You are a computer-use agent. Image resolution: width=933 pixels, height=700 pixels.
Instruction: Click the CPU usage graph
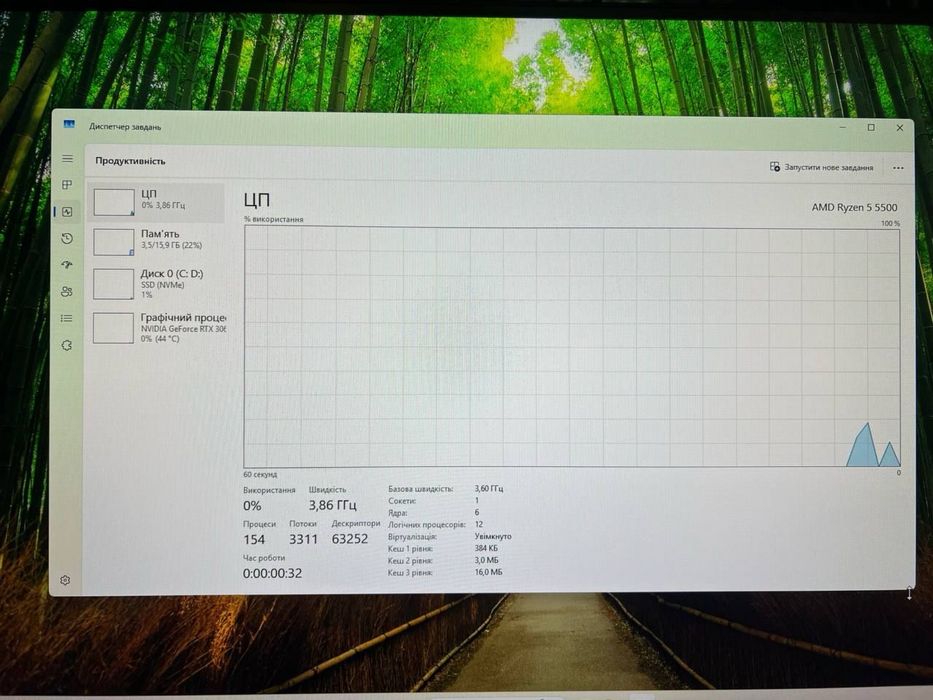[572, 347]
